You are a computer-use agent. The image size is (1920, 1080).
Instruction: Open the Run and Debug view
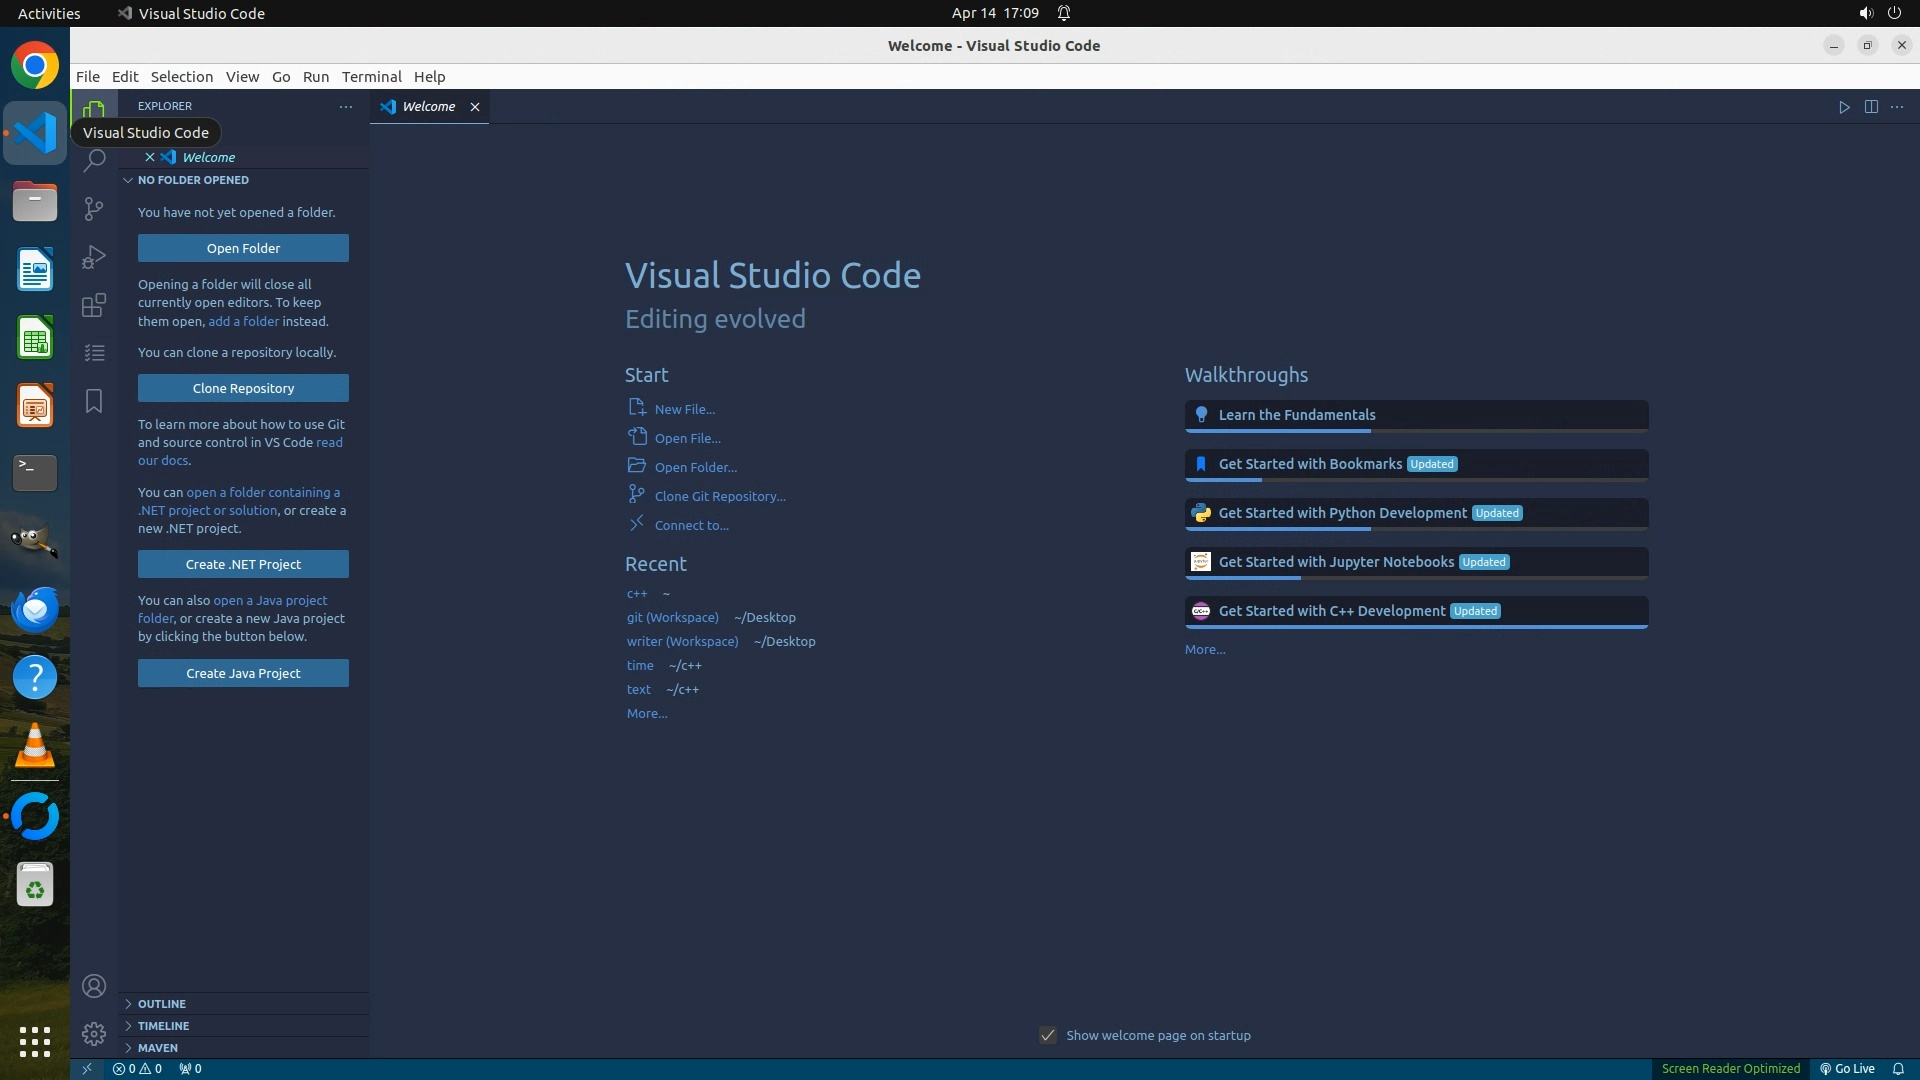(x=94, y=257)
